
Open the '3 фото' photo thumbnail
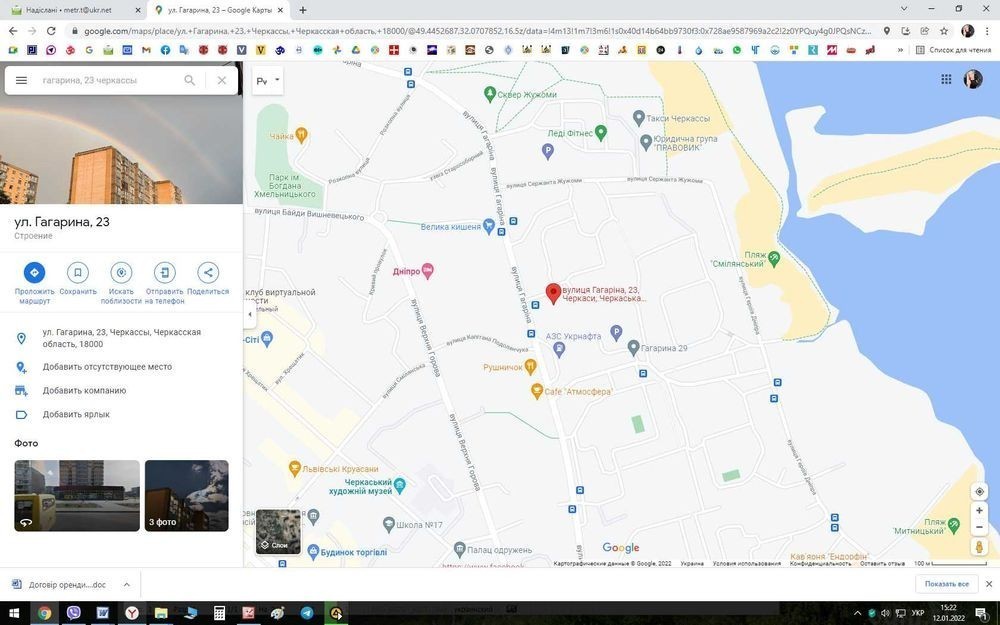[187, 495]
